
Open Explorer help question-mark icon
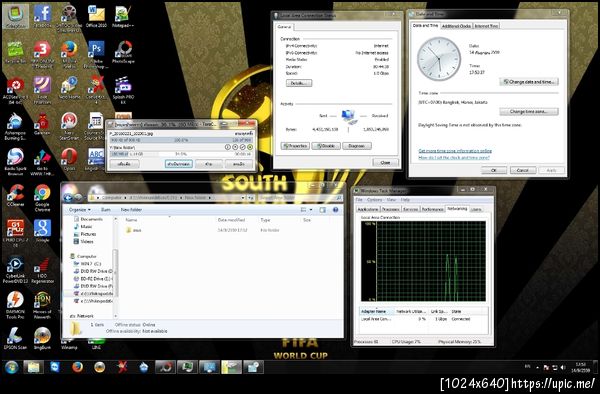[x=336, y=210]
